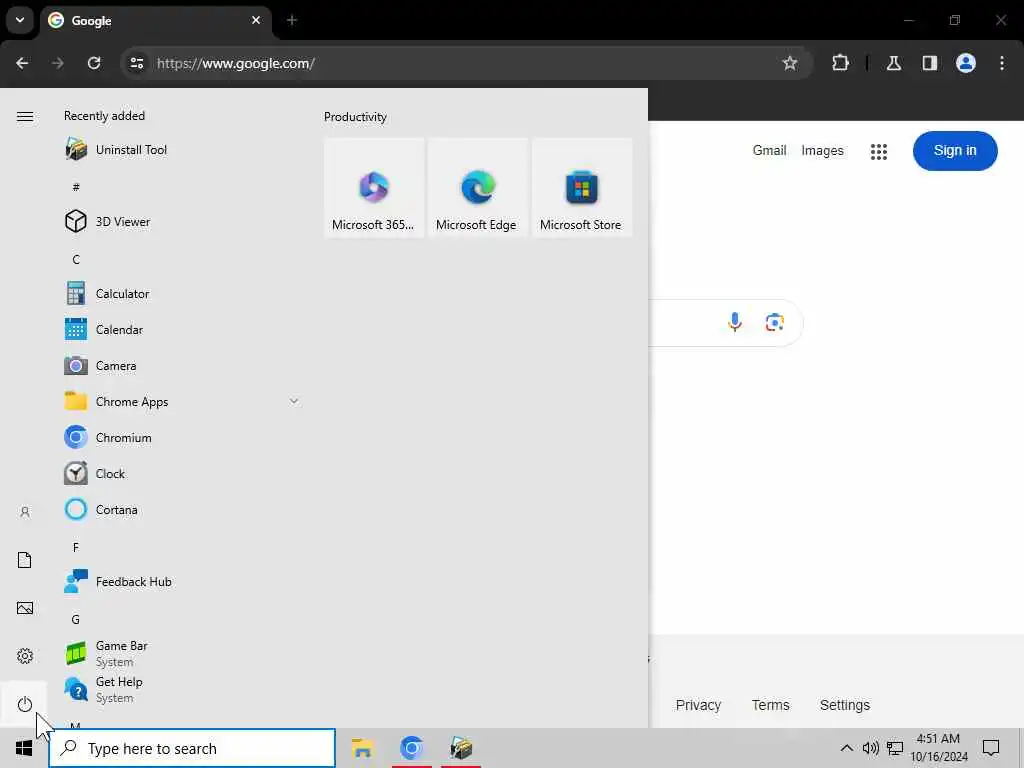
Task: Click the taskbar search box
Action: [192, 748]
